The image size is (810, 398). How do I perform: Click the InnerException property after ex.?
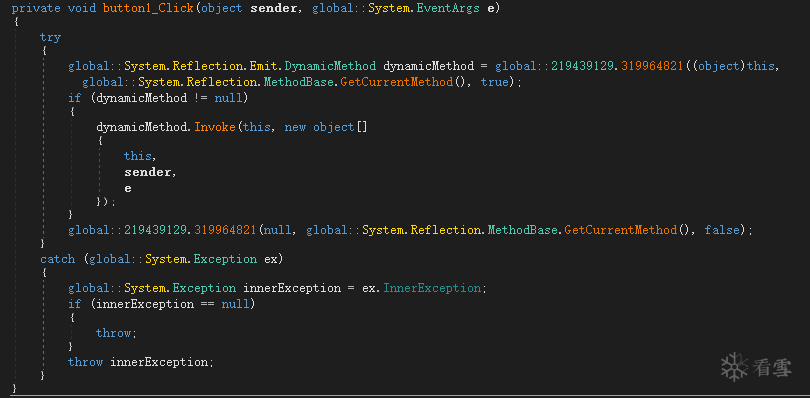point(432,287)
